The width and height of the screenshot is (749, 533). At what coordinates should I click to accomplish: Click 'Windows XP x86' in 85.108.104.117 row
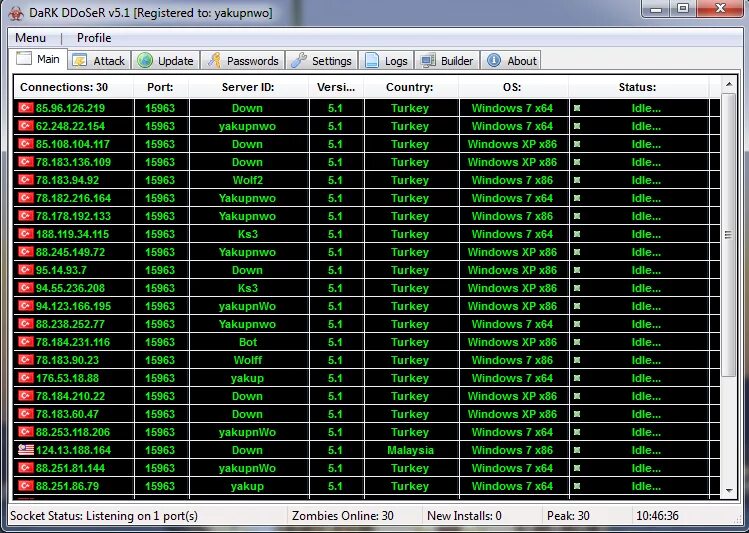pos(512,144)
